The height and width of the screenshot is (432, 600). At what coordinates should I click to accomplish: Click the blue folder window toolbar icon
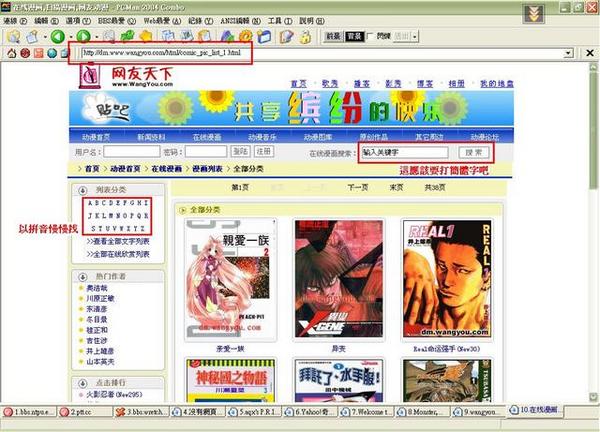264,36
